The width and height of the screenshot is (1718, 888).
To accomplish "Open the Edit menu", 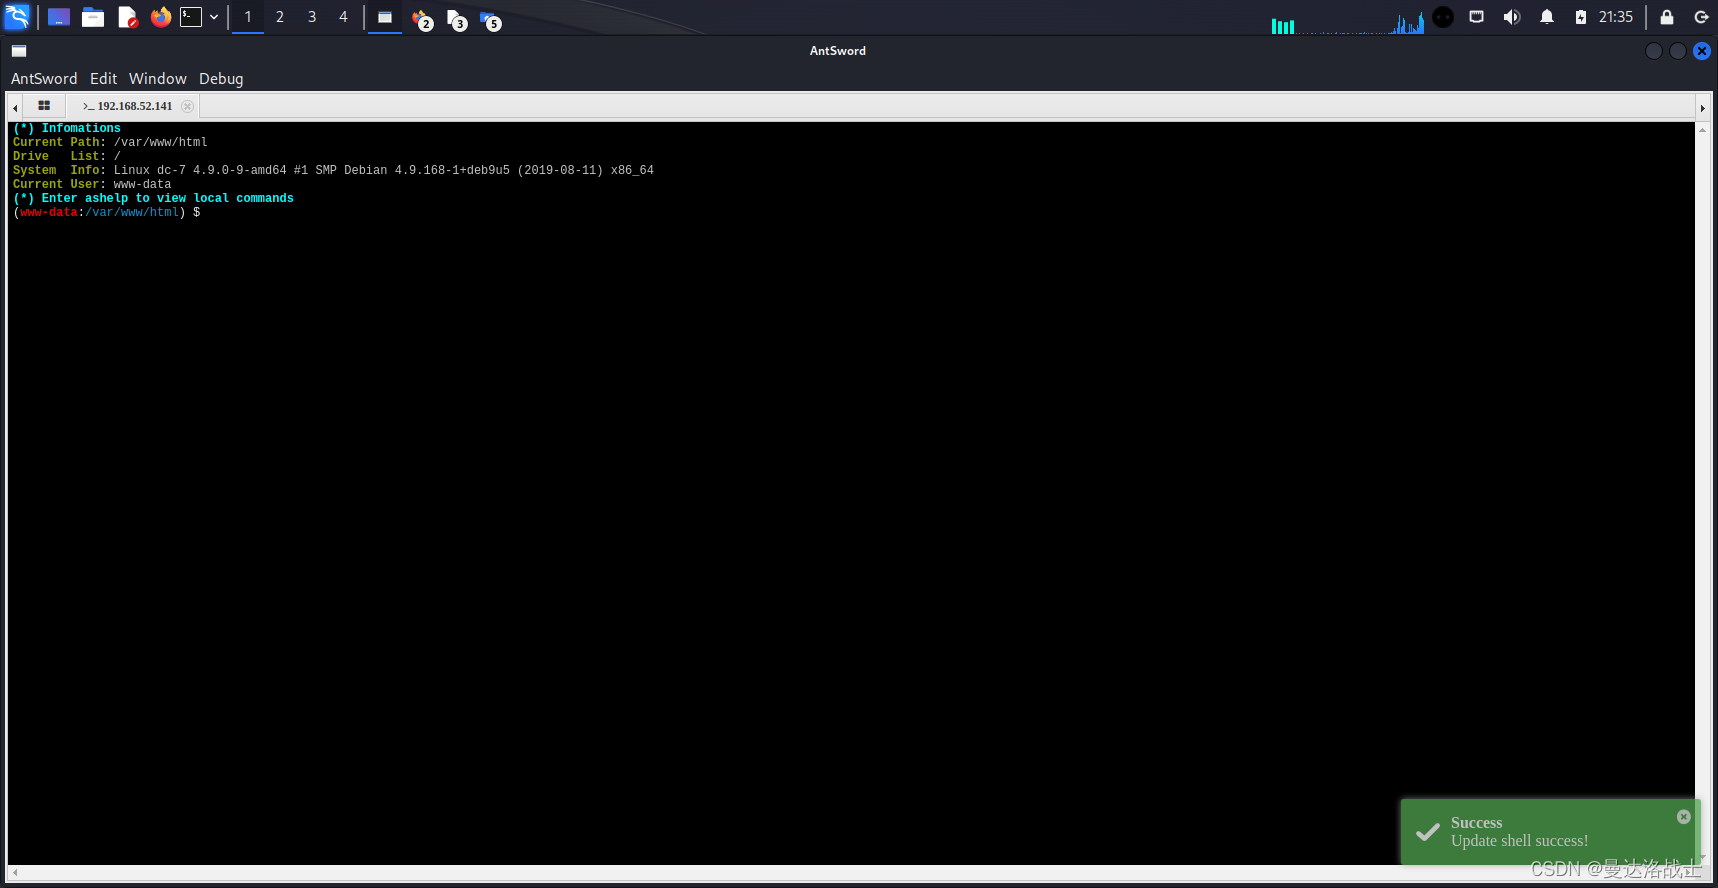I will point(103,79).
